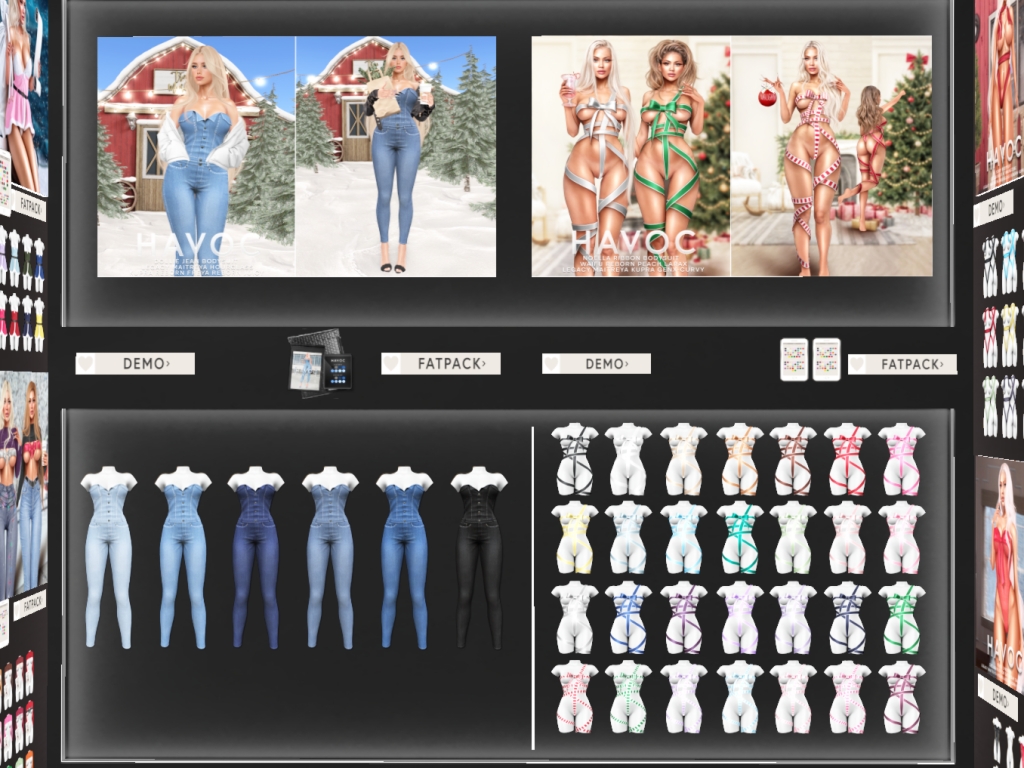Viewport: 1024px width, 768px height.
Task: Click the left ribbon bodysuit color HUD icon
Action: [x=793, y=359]
